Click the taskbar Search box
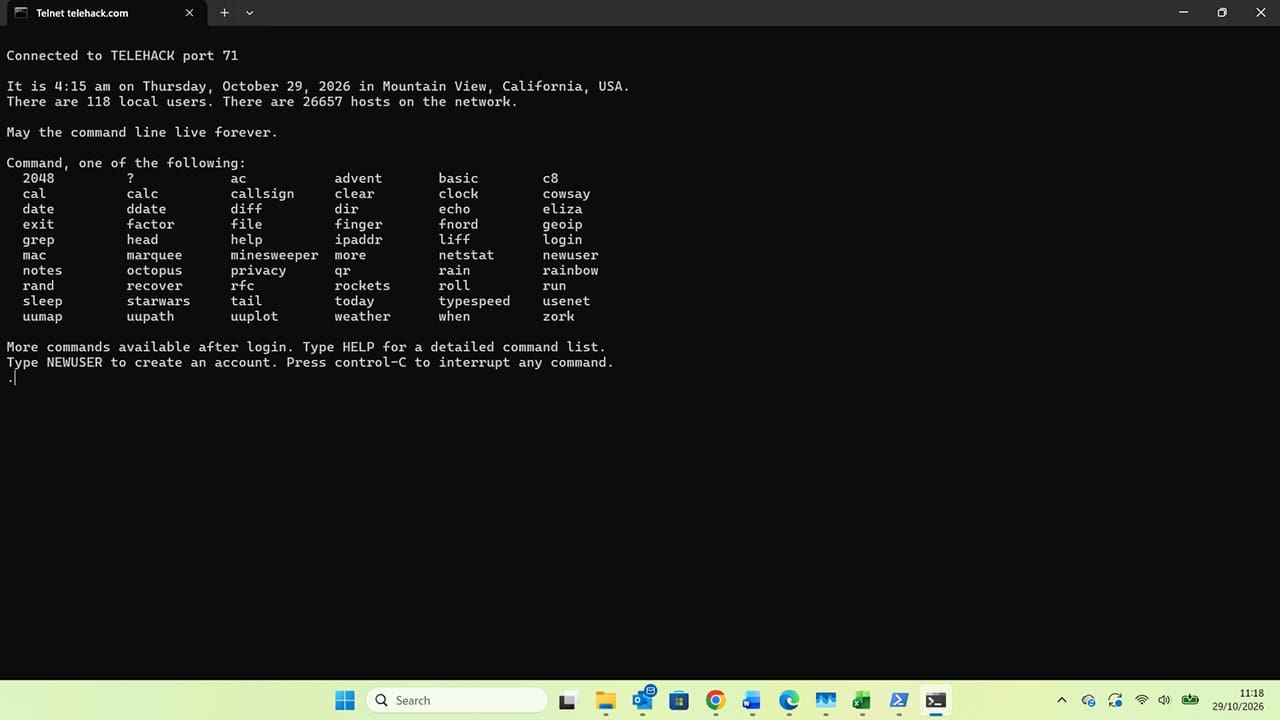 pos(457,701)
